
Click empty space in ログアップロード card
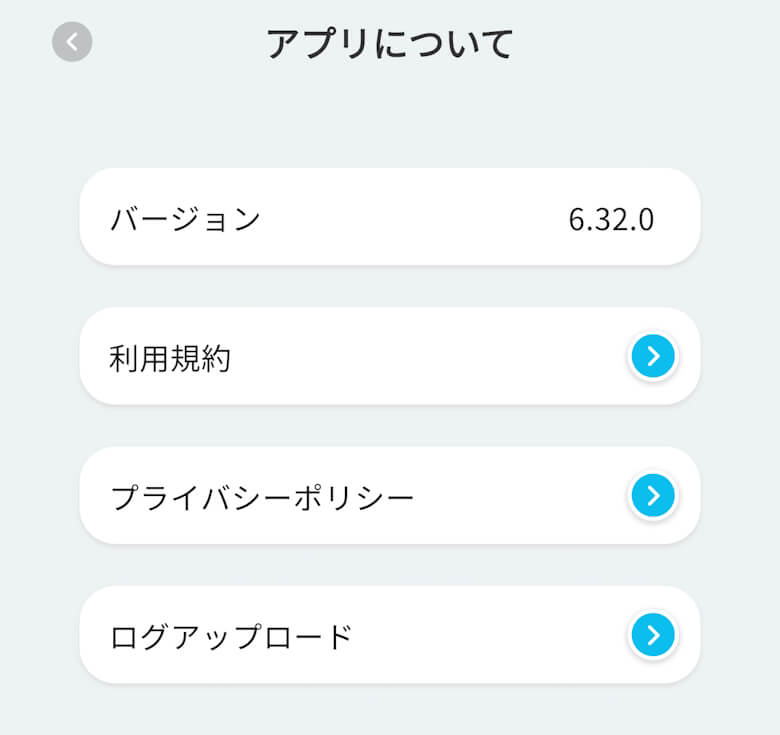tap(490, 634)
